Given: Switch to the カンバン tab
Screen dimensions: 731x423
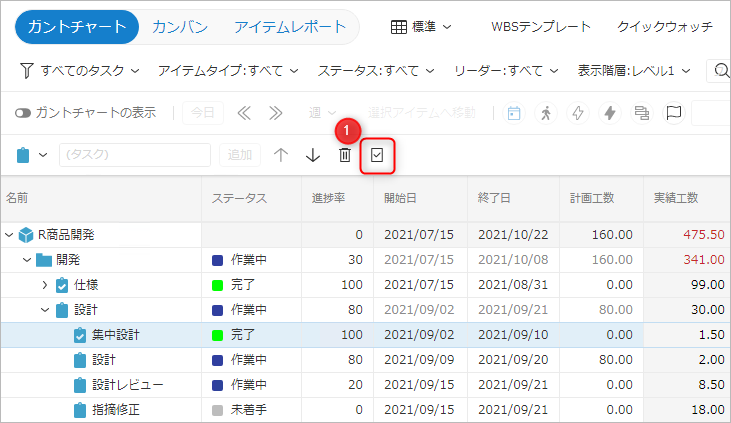Looking at the screenshot, I should [x=179, y=27].
